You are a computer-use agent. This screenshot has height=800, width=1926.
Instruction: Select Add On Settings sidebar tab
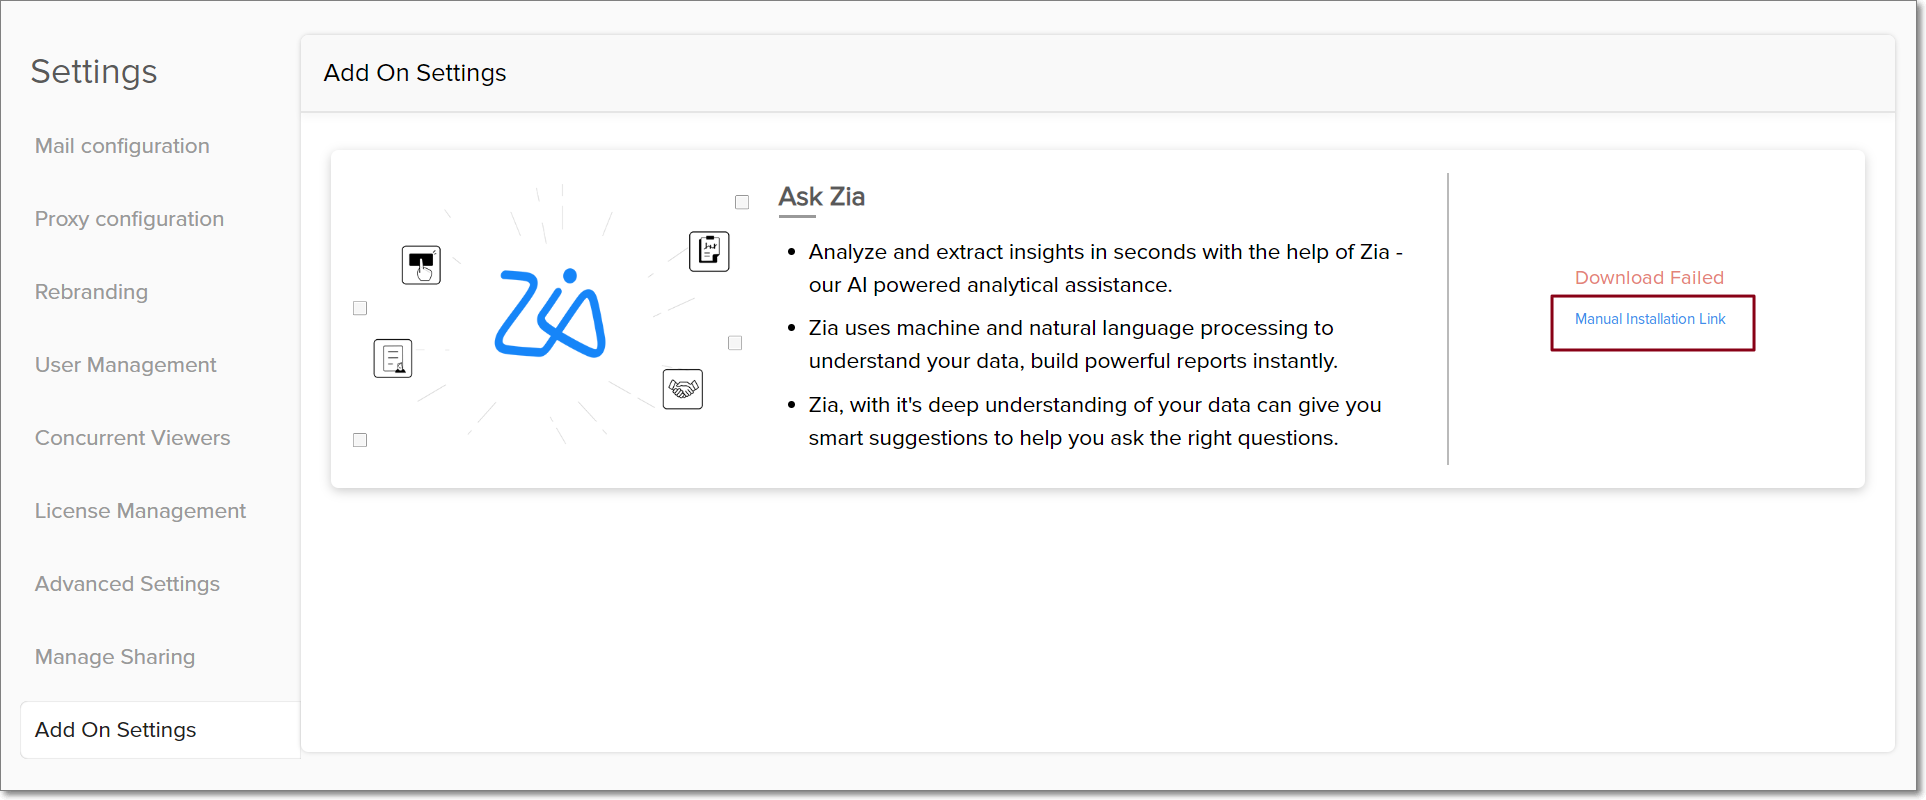pyautogui.click(x=115, y=730)
